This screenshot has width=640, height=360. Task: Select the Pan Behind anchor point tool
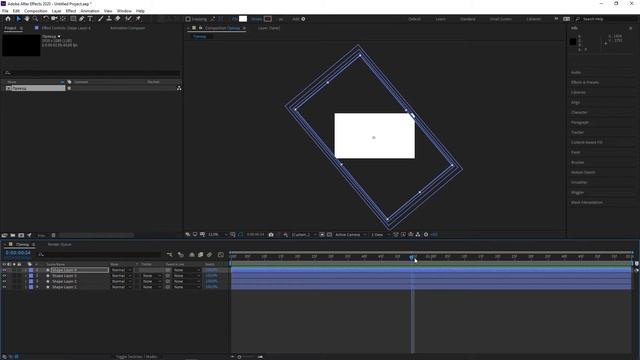pos(62,19)
